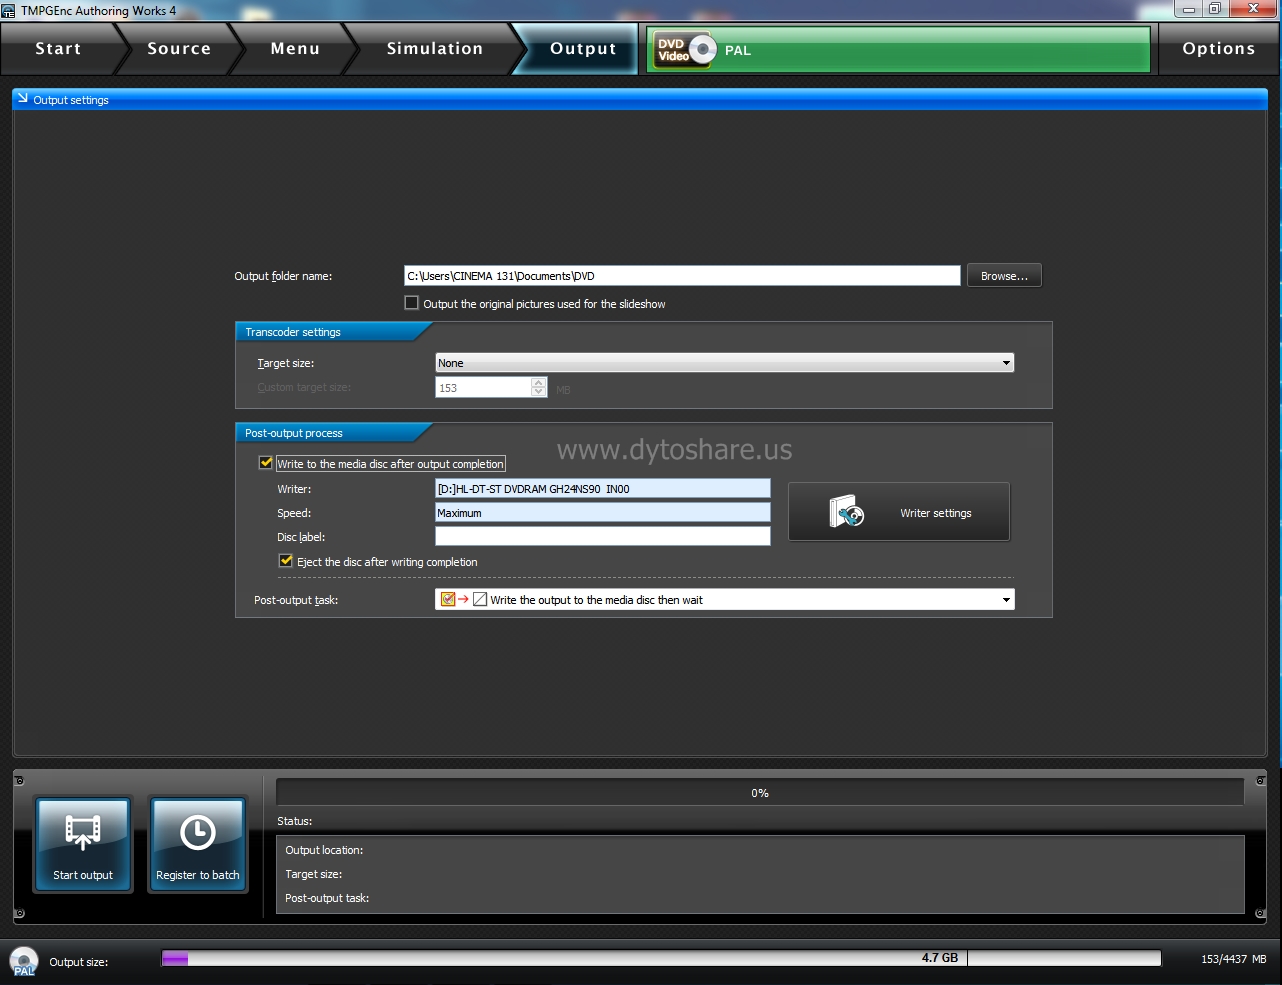Open Writer settings

click(899, 512)
